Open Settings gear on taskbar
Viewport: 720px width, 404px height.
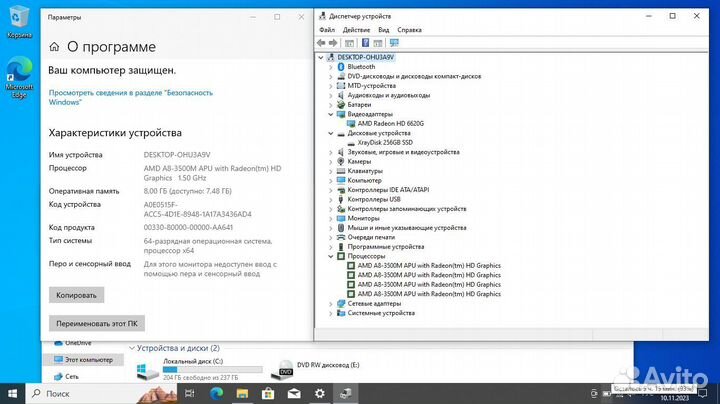pyautogui.click(x=320, y=393)
